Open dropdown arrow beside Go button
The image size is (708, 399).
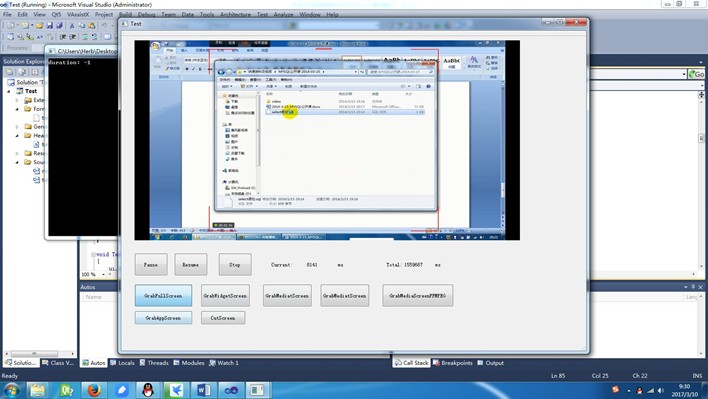(684, 74)
